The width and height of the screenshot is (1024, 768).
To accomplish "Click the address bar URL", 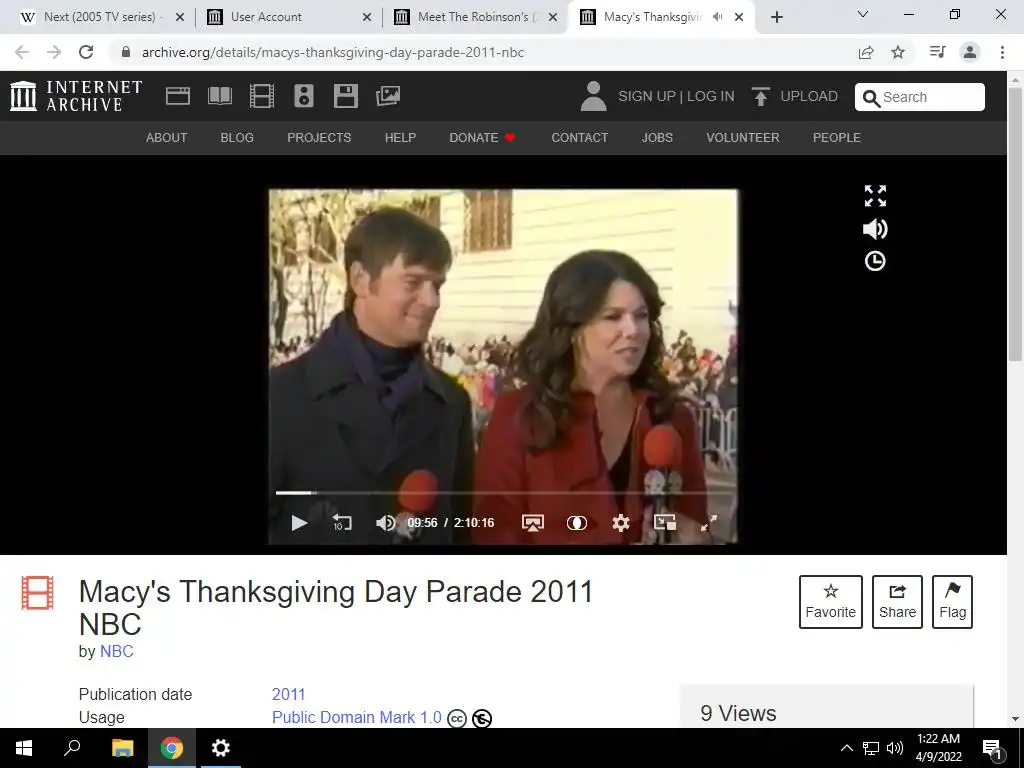I will (333, 52).
